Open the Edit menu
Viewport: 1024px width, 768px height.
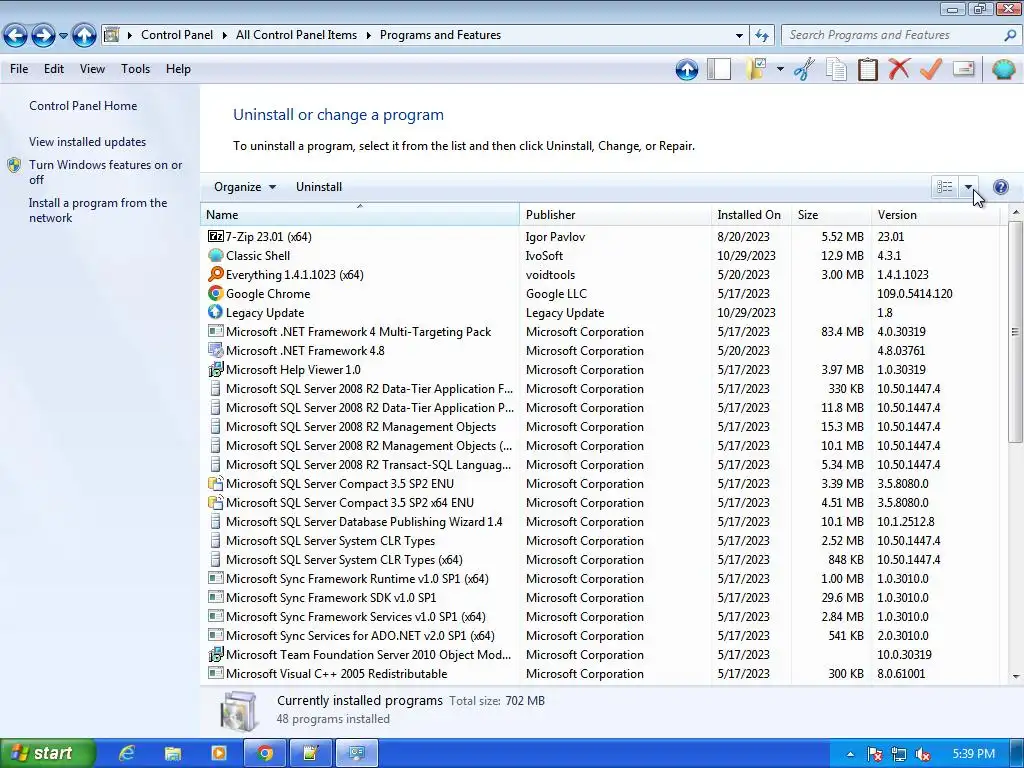tap(54, 69)
